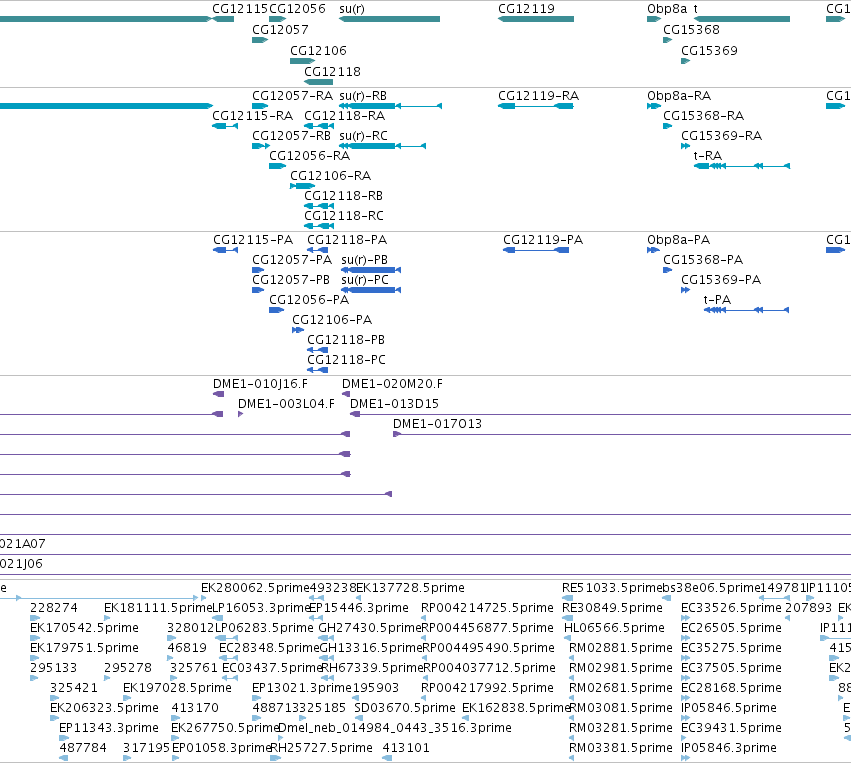Screen dimensions: 851x763
Task: Open the CG15368 gene label
Action: pos(691,29)
